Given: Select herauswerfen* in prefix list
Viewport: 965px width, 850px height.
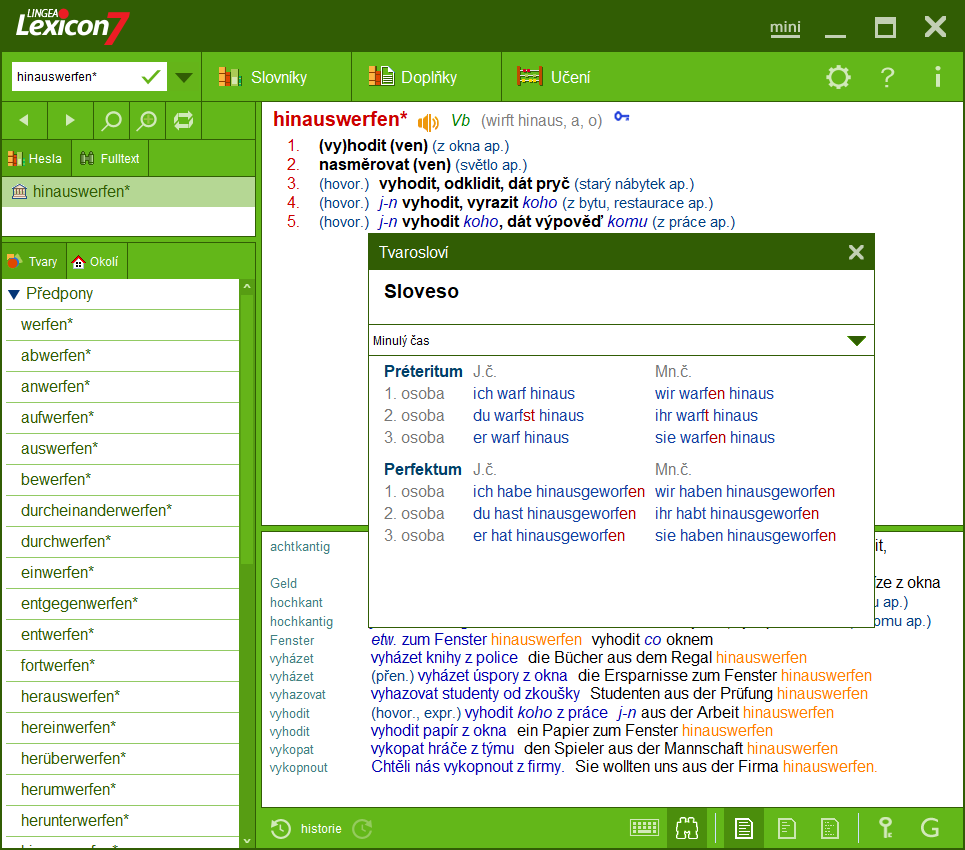Looking at the screenshot, I should pyautogui.click(x=122, y=697).
